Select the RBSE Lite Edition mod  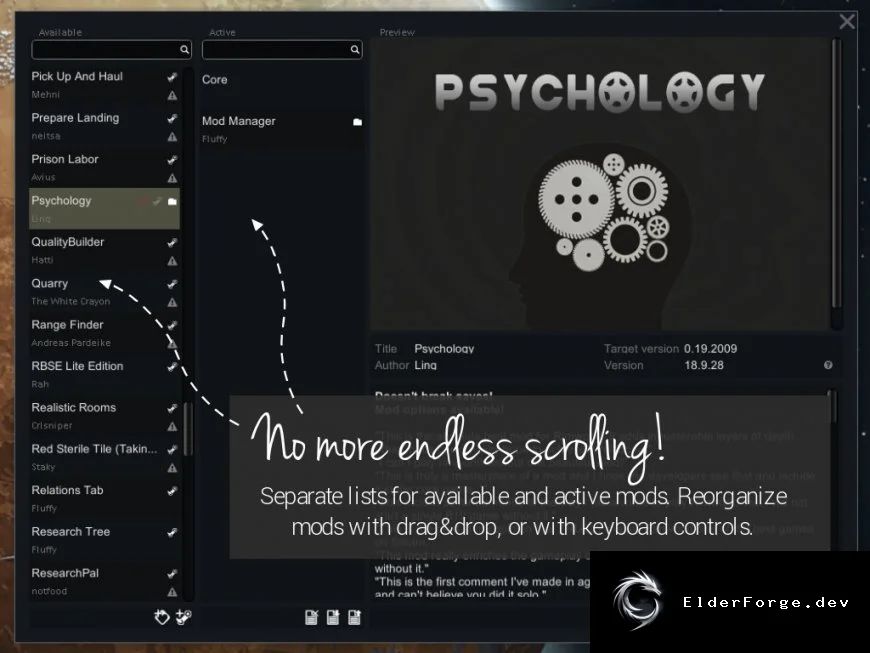coord(104,374)
